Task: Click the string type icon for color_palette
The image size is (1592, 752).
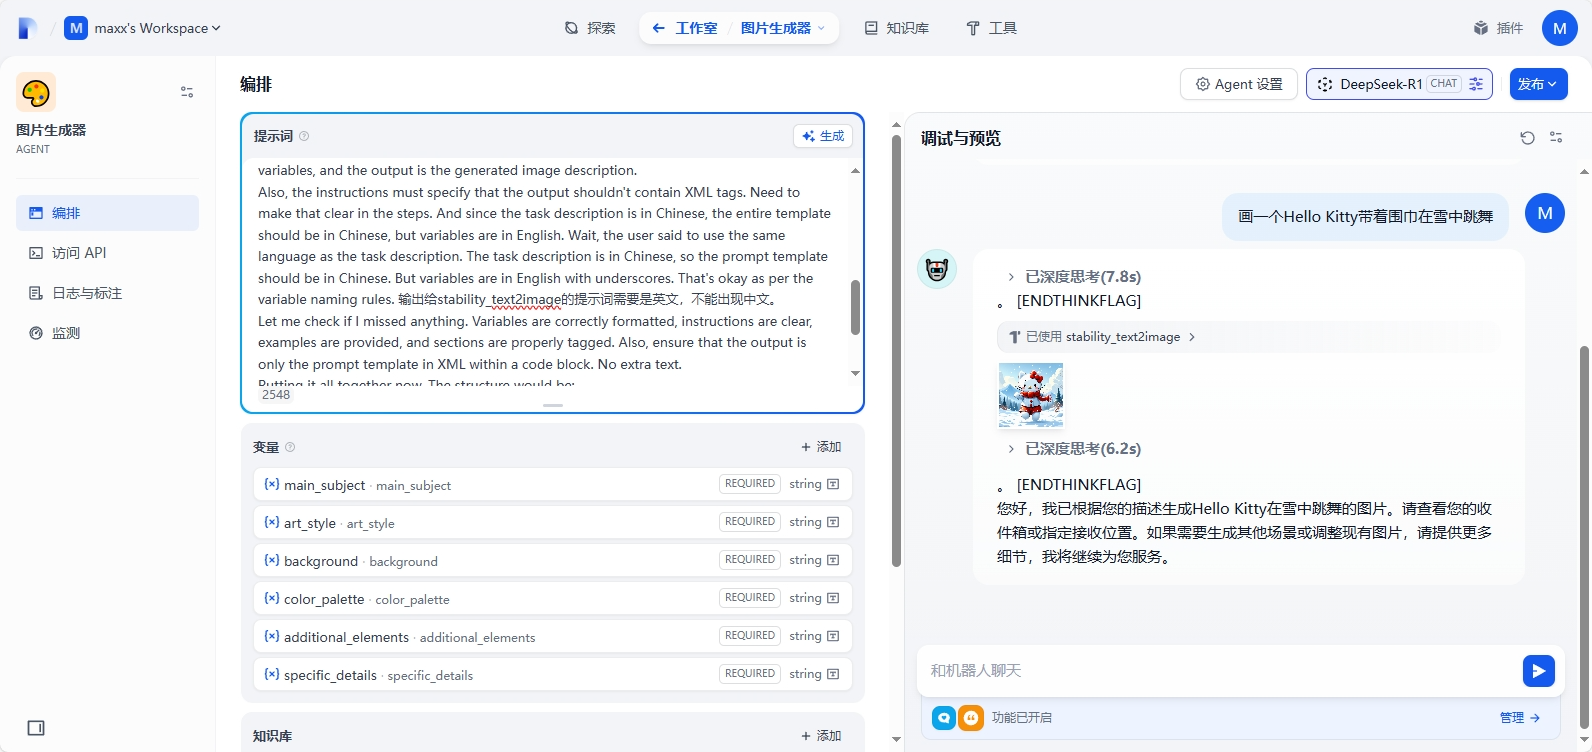Action: [833, 598]
